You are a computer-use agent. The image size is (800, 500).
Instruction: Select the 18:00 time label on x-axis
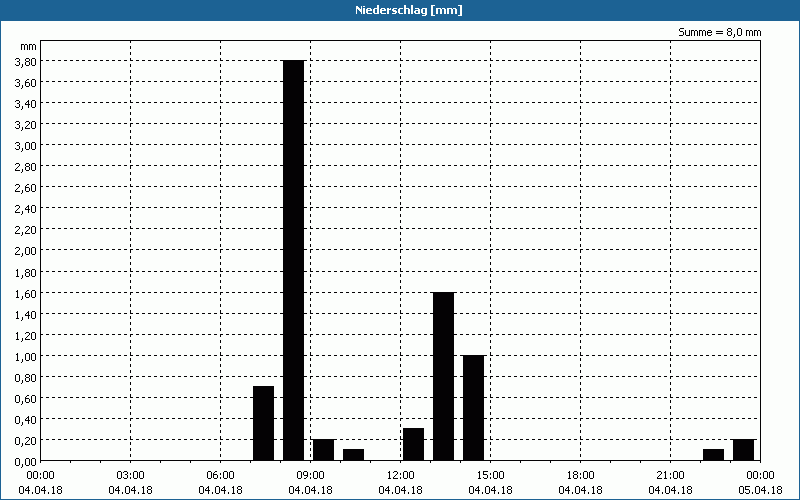[581, 476]
